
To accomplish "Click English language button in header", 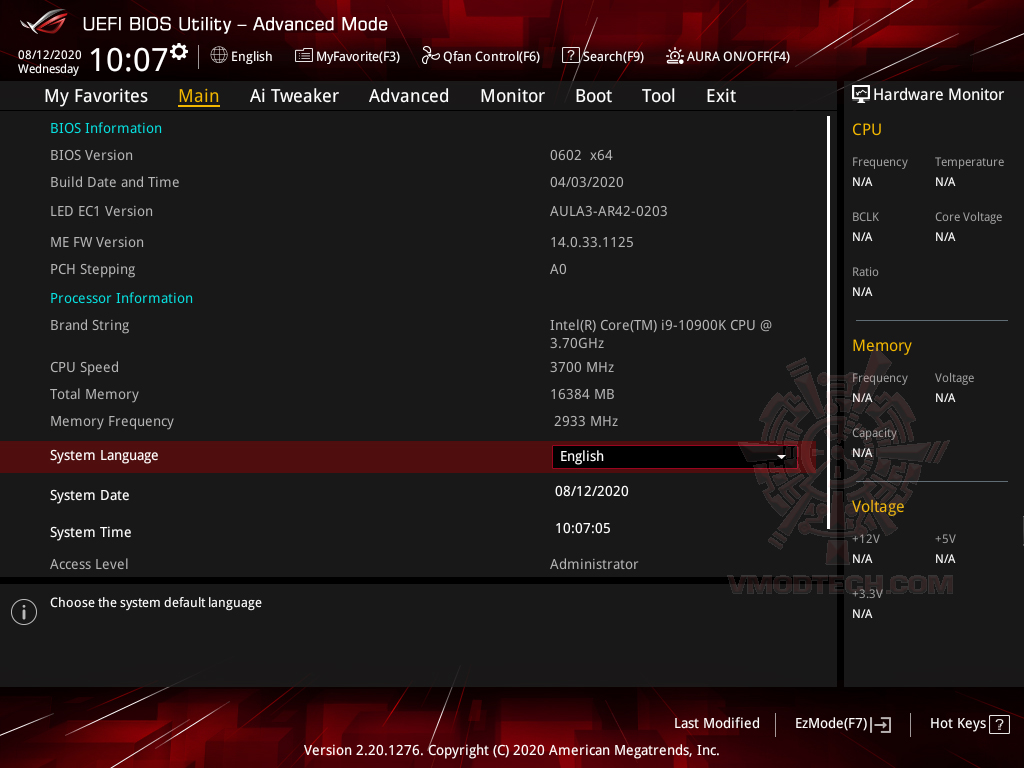I will coord(242,56).
